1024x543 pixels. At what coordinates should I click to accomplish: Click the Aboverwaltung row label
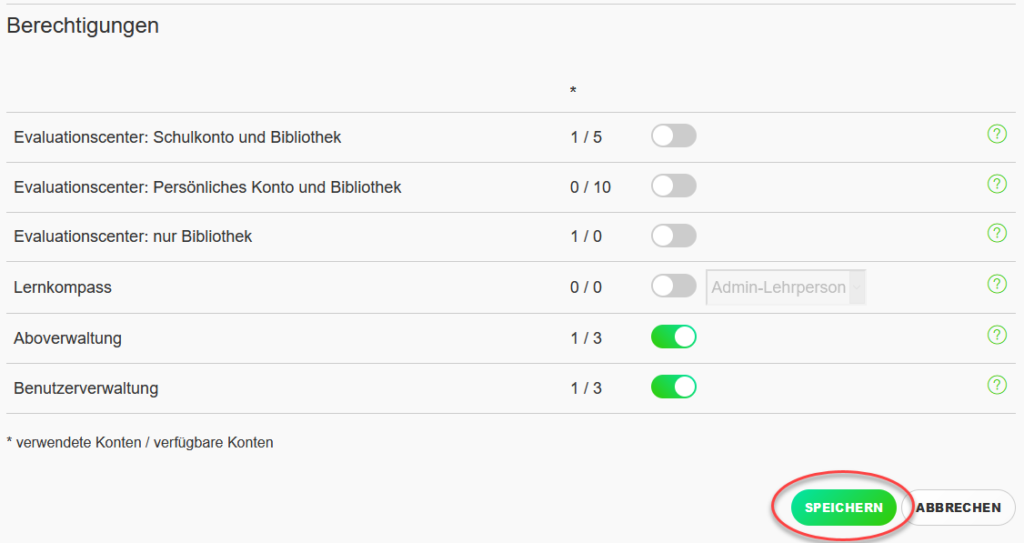coord(68,338)
